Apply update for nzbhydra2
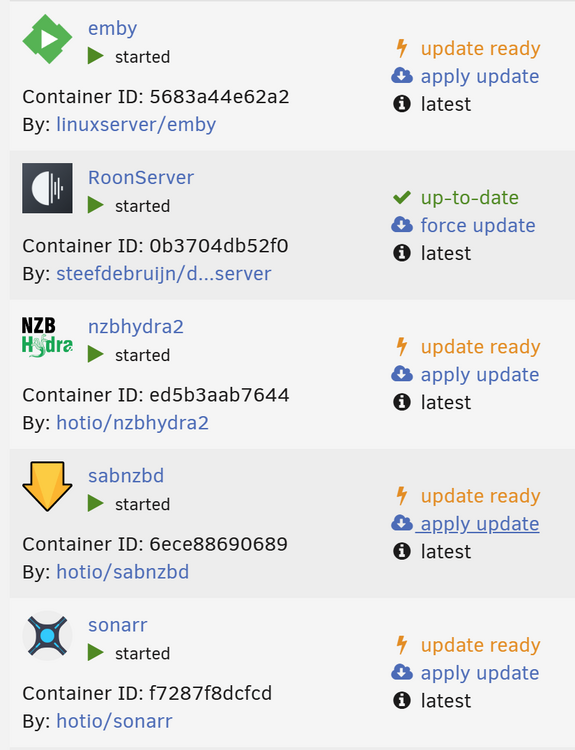Screen dimensions: 575x750 [480, 375]
